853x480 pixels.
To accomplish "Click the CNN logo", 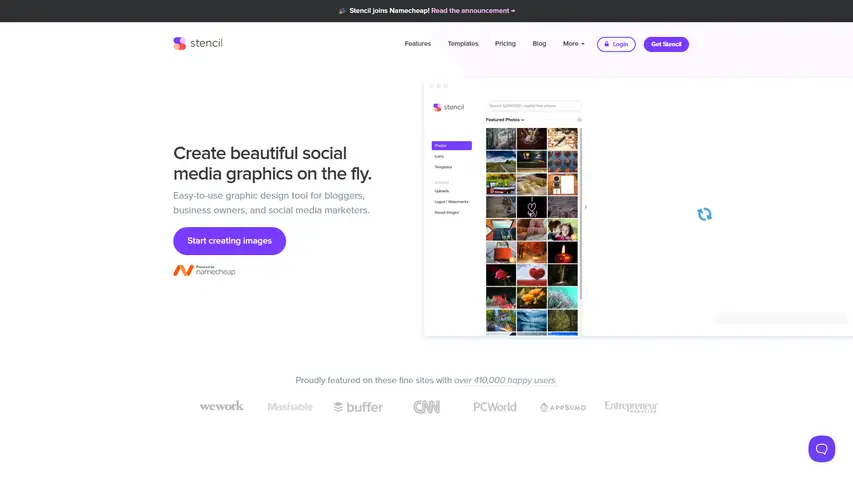I will pyautogui.click(x=426, y=407).
